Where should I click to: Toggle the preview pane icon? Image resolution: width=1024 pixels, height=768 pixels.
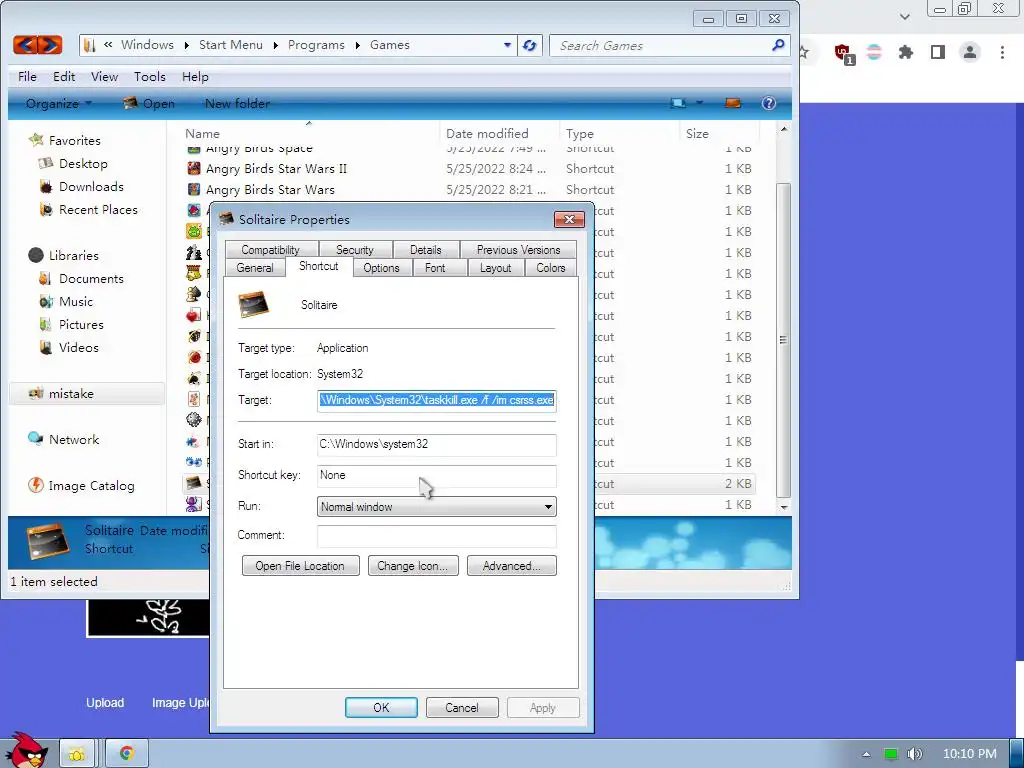point(733,103)
